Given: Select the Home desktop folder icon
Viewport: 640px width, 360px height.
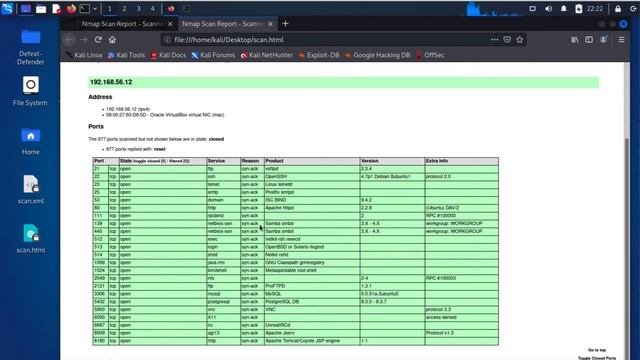Looking at the screenshot, I should pyautogui.click(x=31, y=141).
